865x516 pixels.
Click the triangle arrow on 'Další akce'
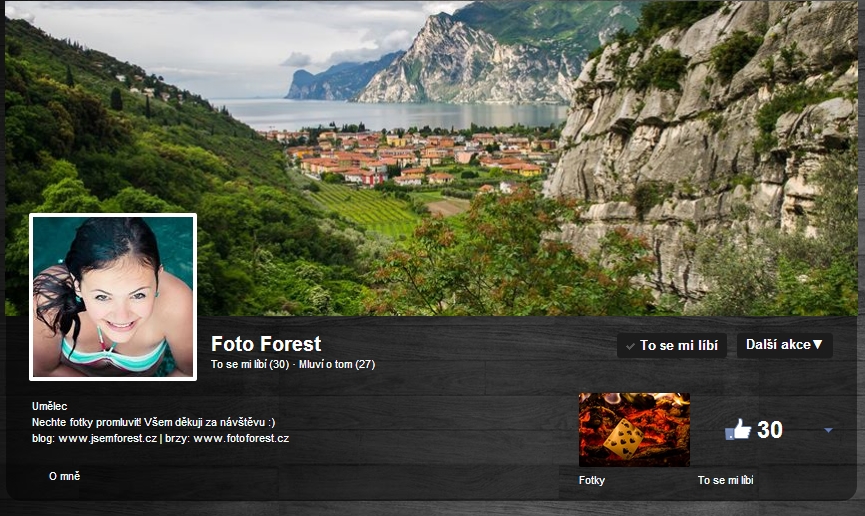point(818,344)
